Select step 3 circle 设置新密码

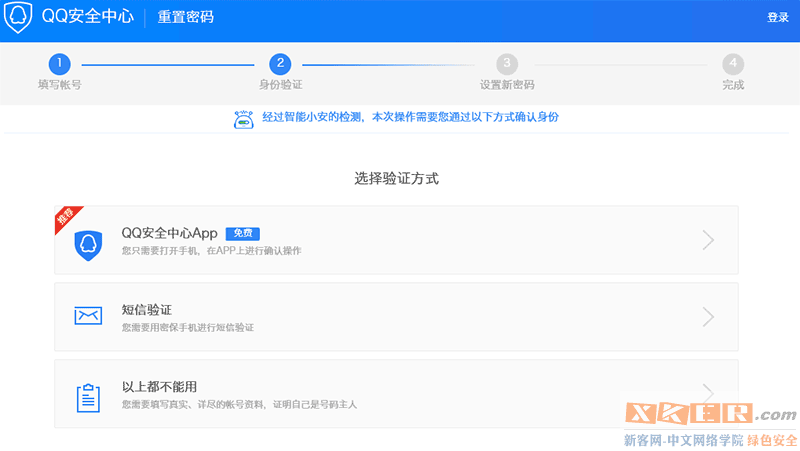[x=507, y=64]
